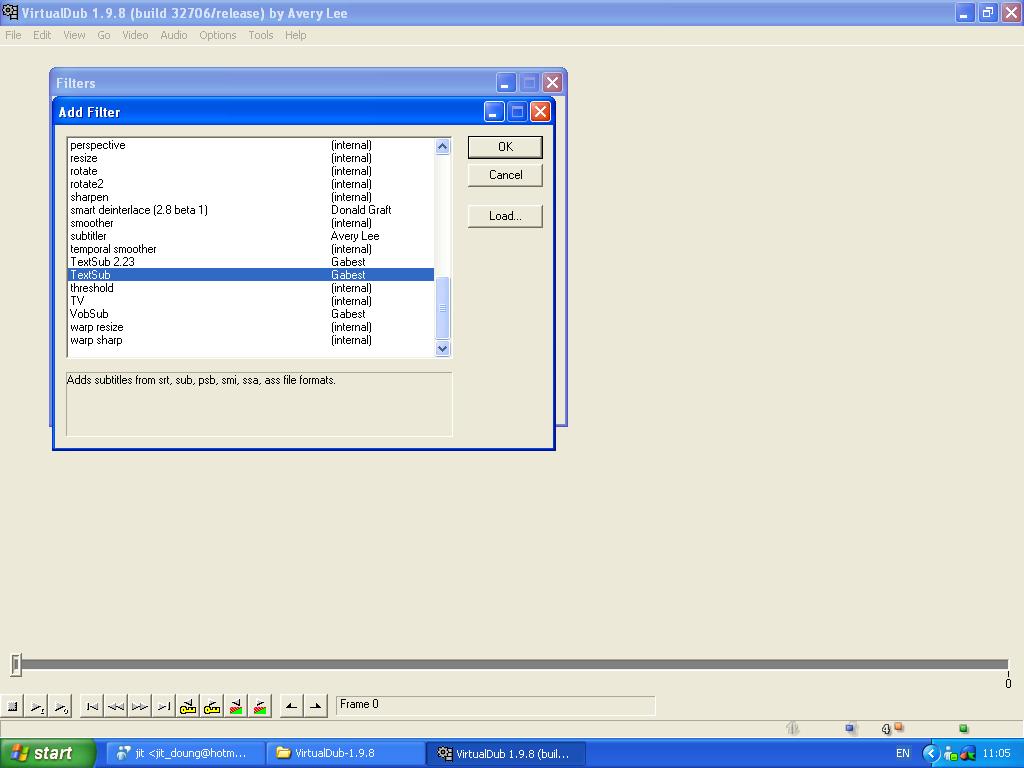Click the mark-in selection start icon
The width and height of the screenshot is (1024, 768).
[291, 706]
